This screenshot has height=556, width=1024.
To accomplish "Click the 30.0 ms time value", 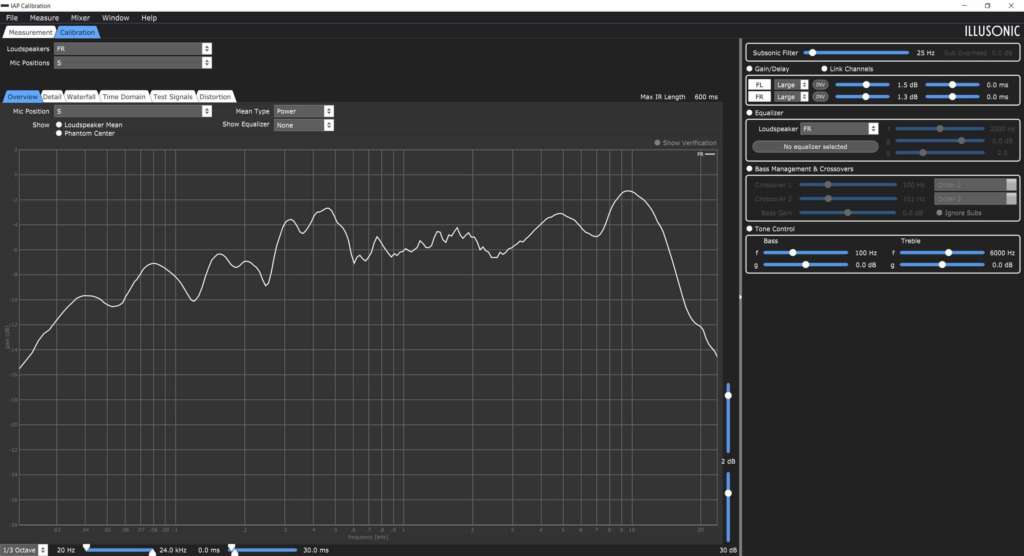I will pos(315,550).
